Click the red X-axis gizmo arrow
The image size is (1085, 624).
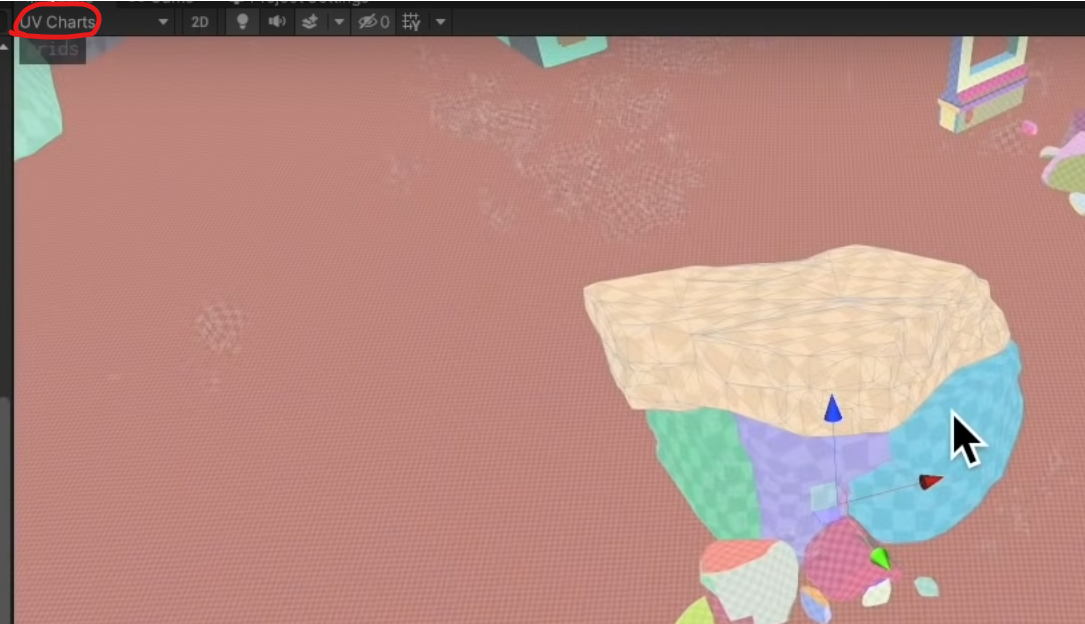point(931,481)
